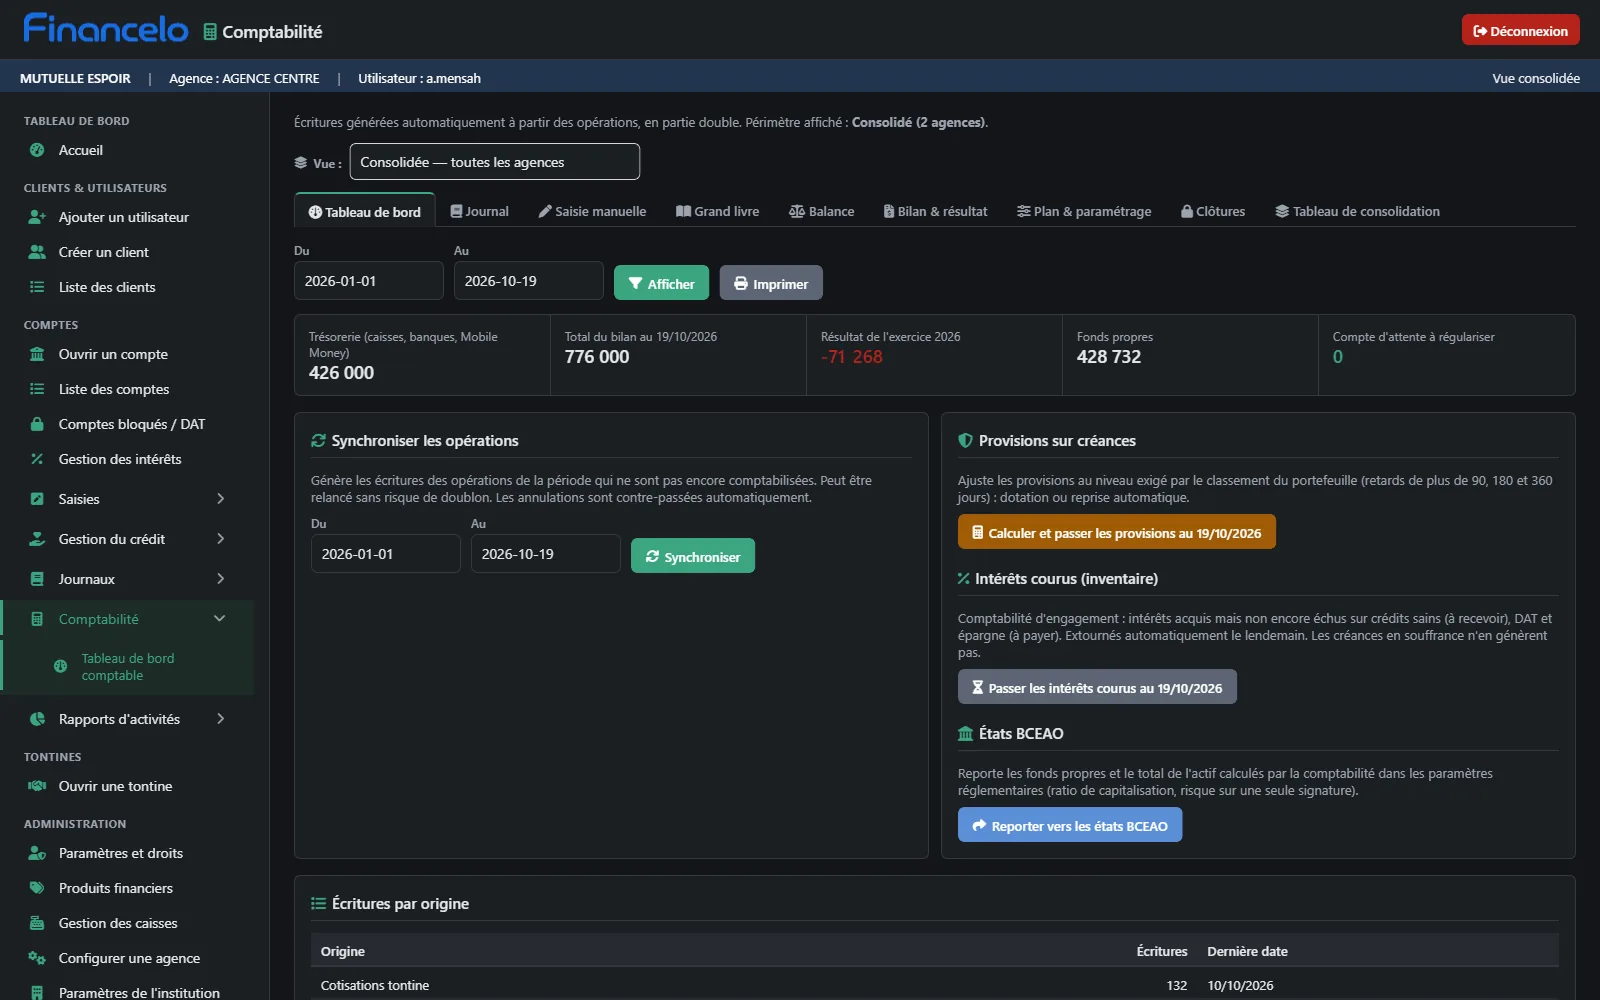Click the lock icon for Comptes bloqués / DAT
1600x1000 pixels.
(37, 424)
